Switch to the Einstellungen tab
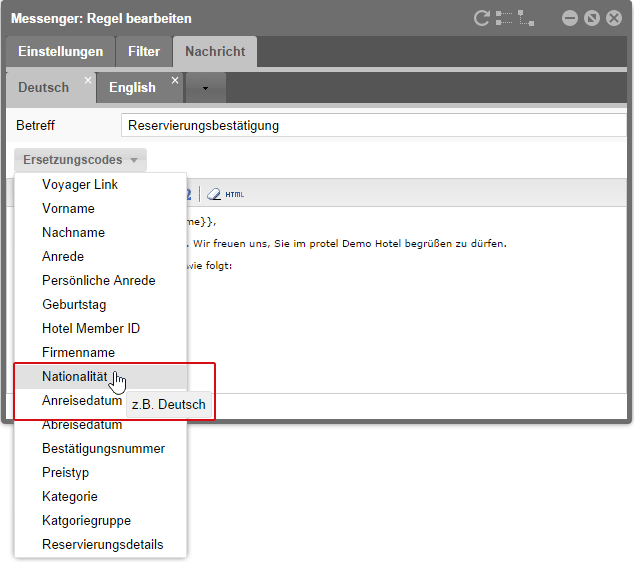The height and width of the screenshot is (562, 634). (60, 51)
